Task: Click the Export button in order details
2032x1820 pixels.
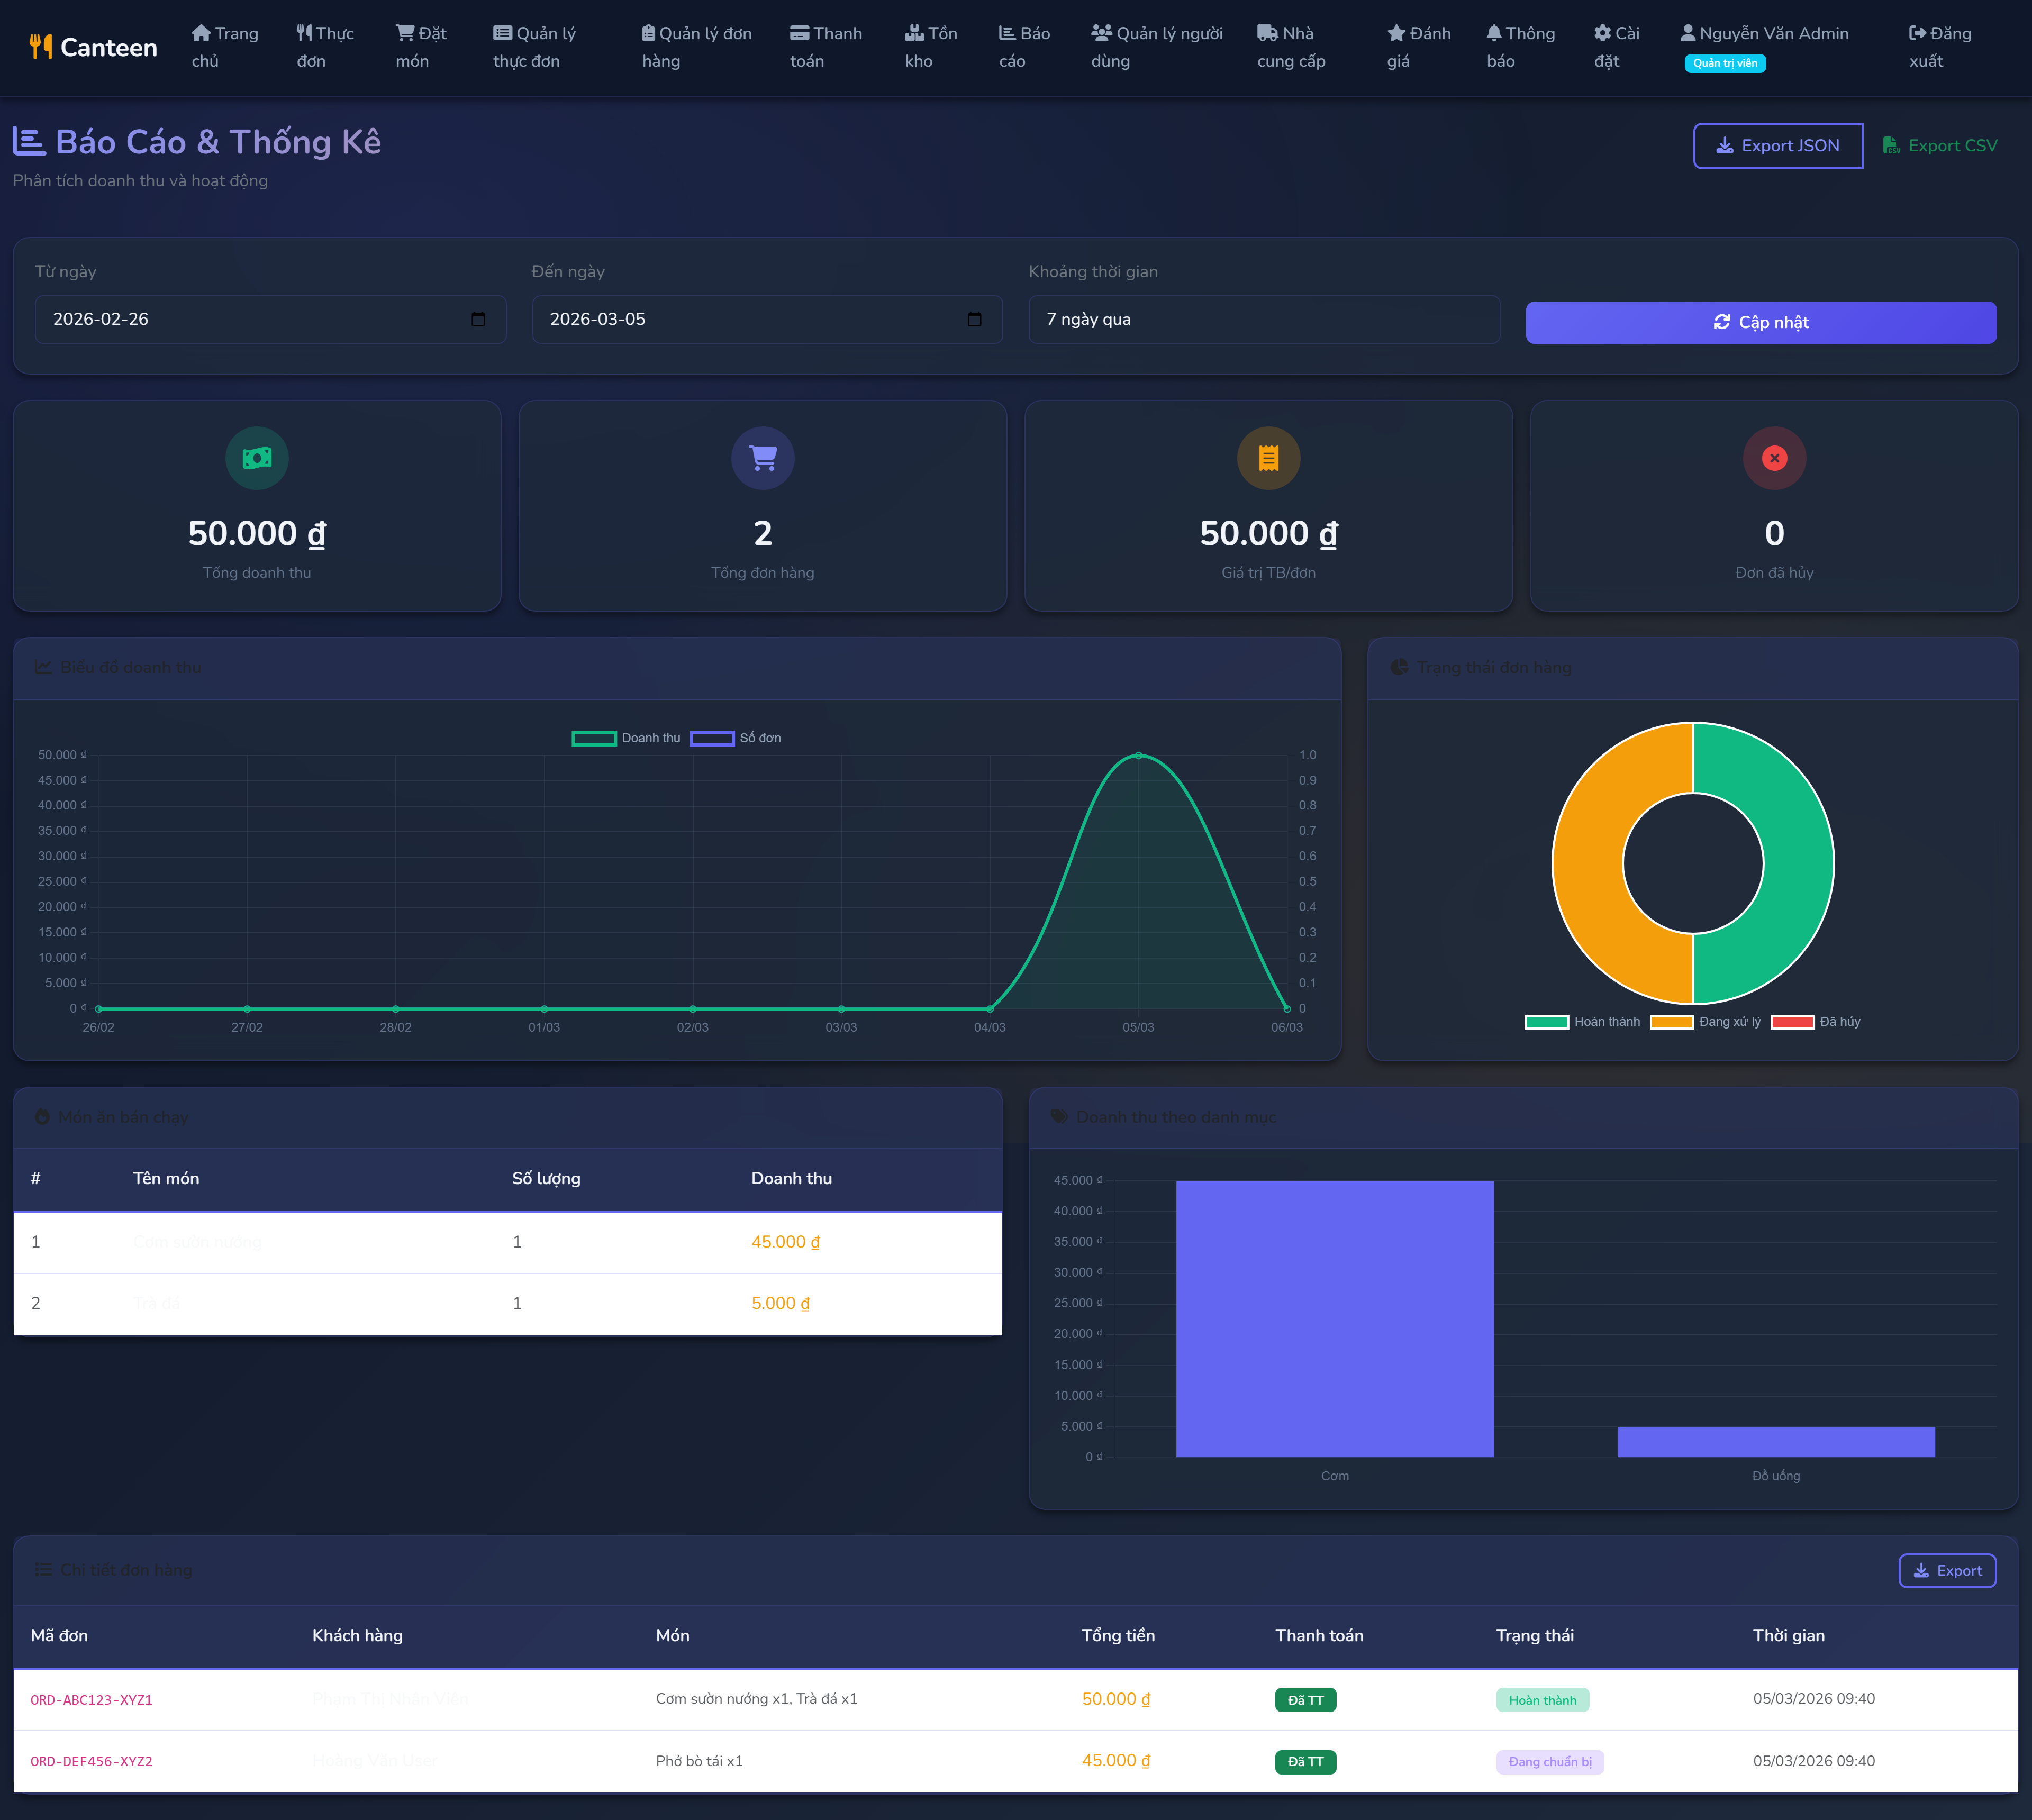Action: coord(1947,1571)
